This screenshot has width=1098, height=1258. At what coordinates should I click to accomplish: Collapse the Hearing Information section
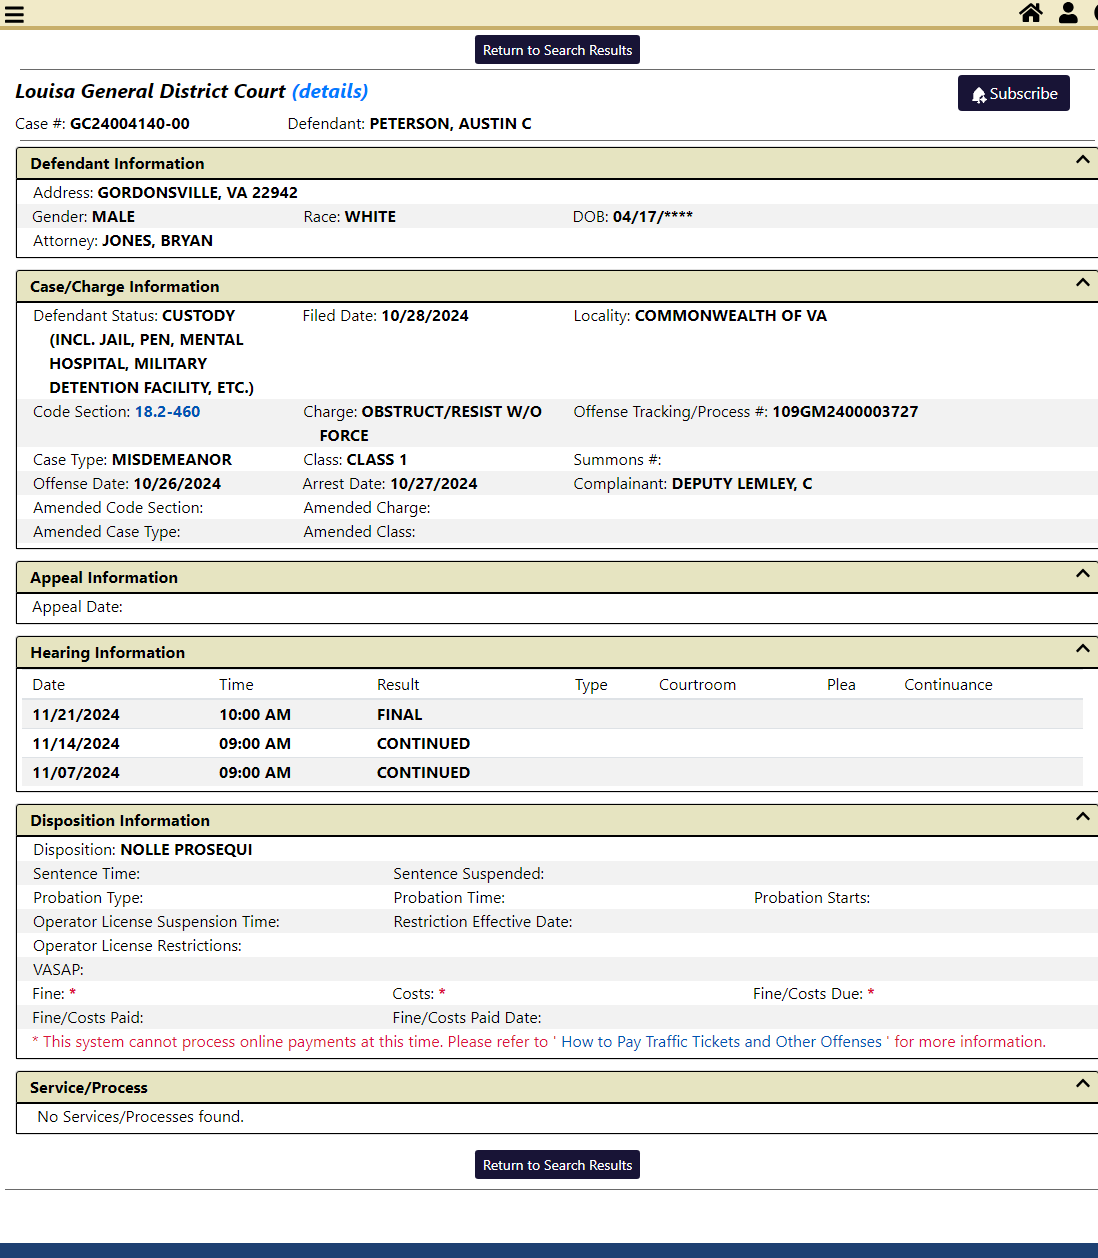click(x=1082, y=649)
